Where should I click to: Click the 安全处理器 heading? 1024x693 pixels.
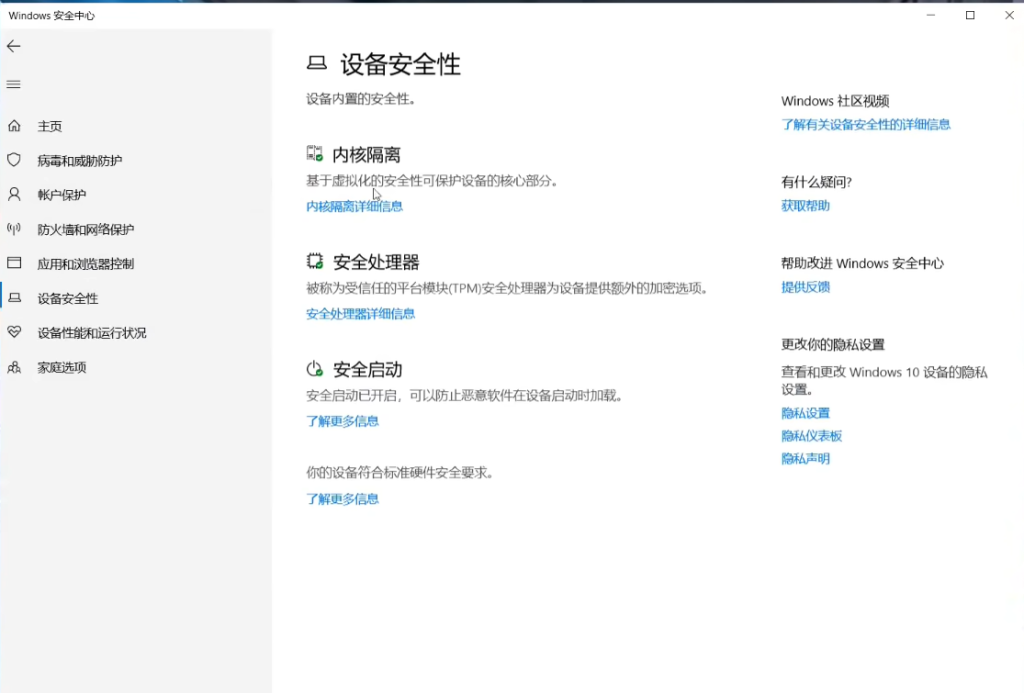[376, 262]
